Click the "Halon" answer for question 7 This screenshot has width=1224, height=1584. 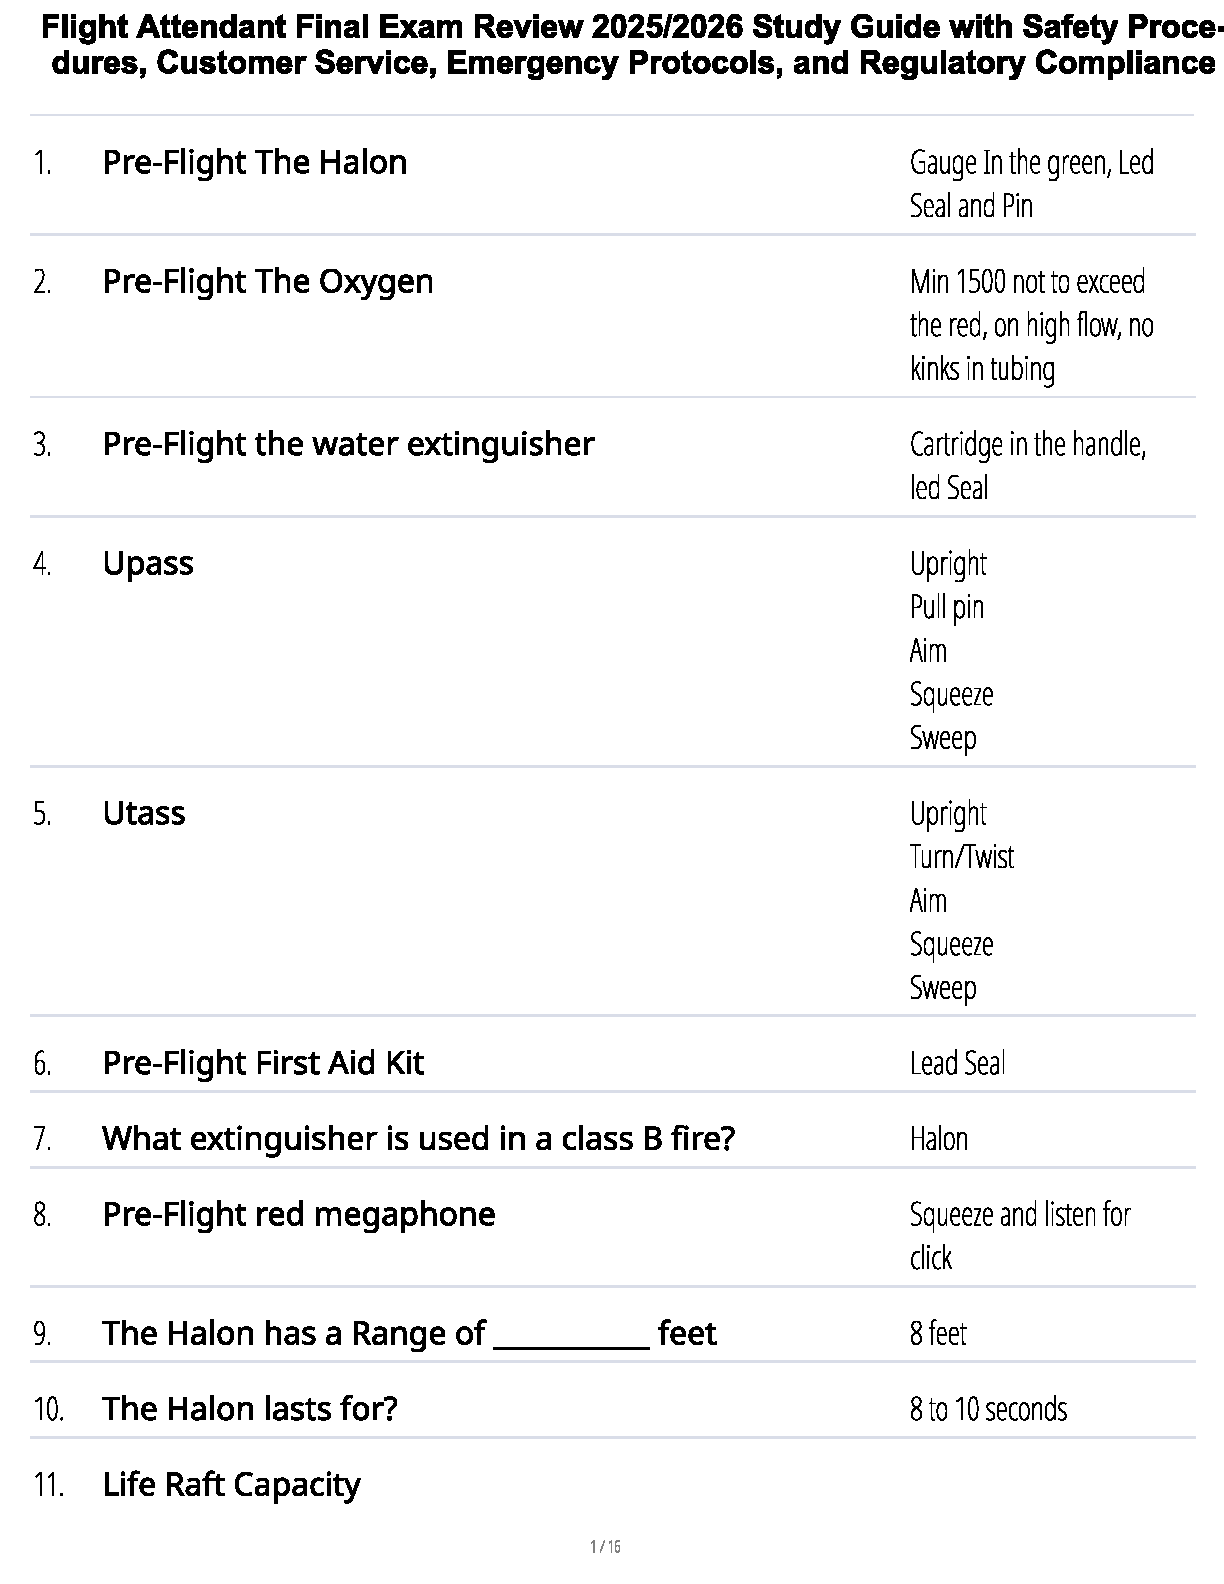pyautogui.click(x=938, y=1139)
